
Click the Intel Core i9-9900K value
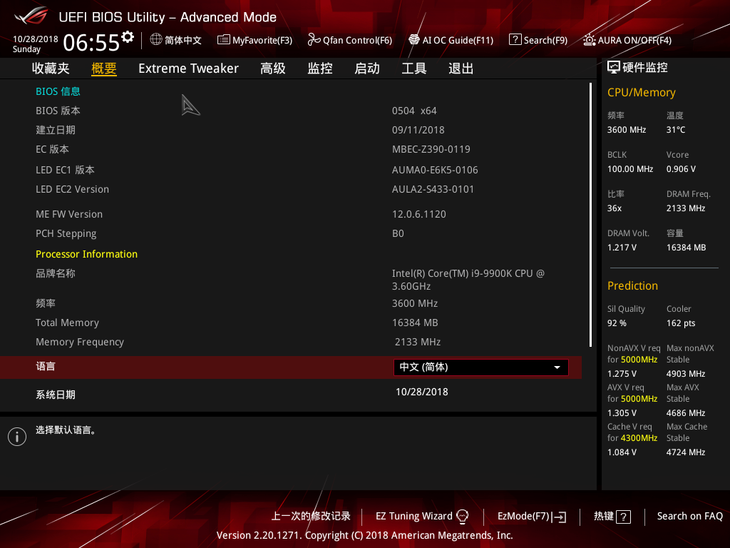(468, 280)
